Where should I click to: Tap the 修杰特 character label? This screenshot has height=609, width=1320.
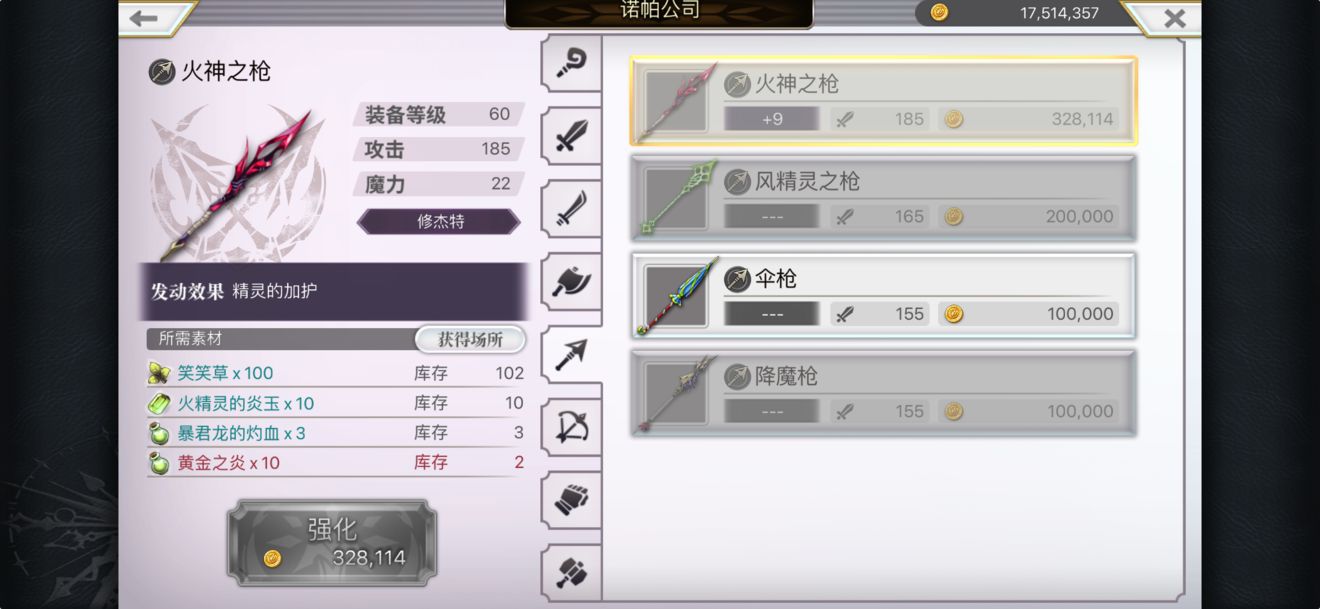coord(439,221)
